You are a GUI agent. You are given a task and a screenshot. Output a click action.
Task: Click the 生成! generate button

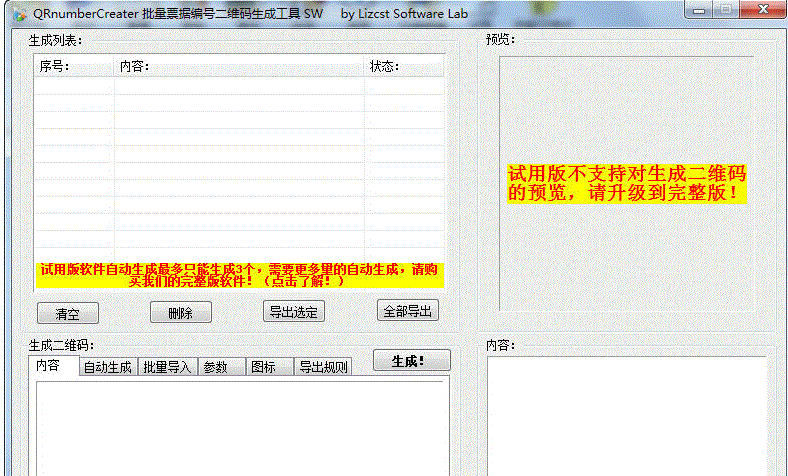412,360
